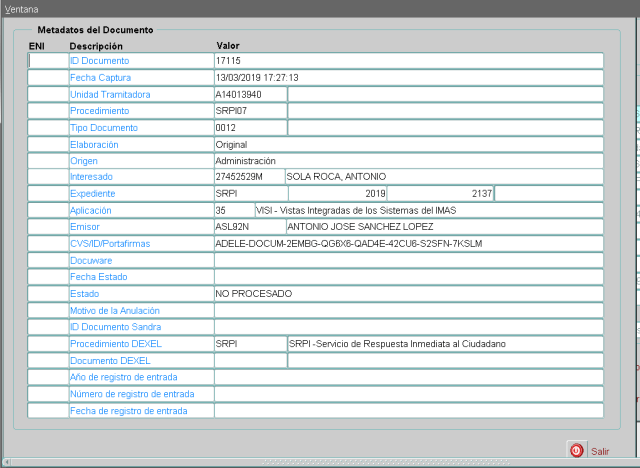Open the Ventana menu
The width and height of the screenshot is (640, 468).
pos(21,7)
